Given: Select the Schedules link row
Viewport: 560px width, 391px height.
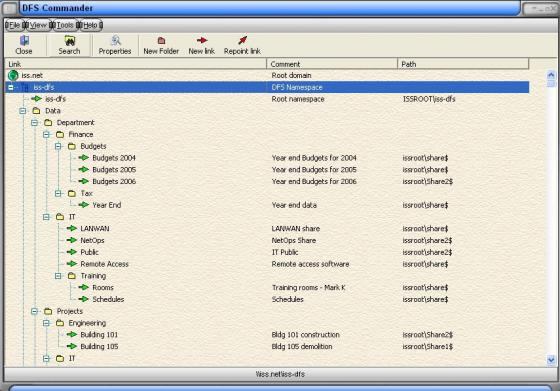Looking at the screenshot, I should click(108, 299).
